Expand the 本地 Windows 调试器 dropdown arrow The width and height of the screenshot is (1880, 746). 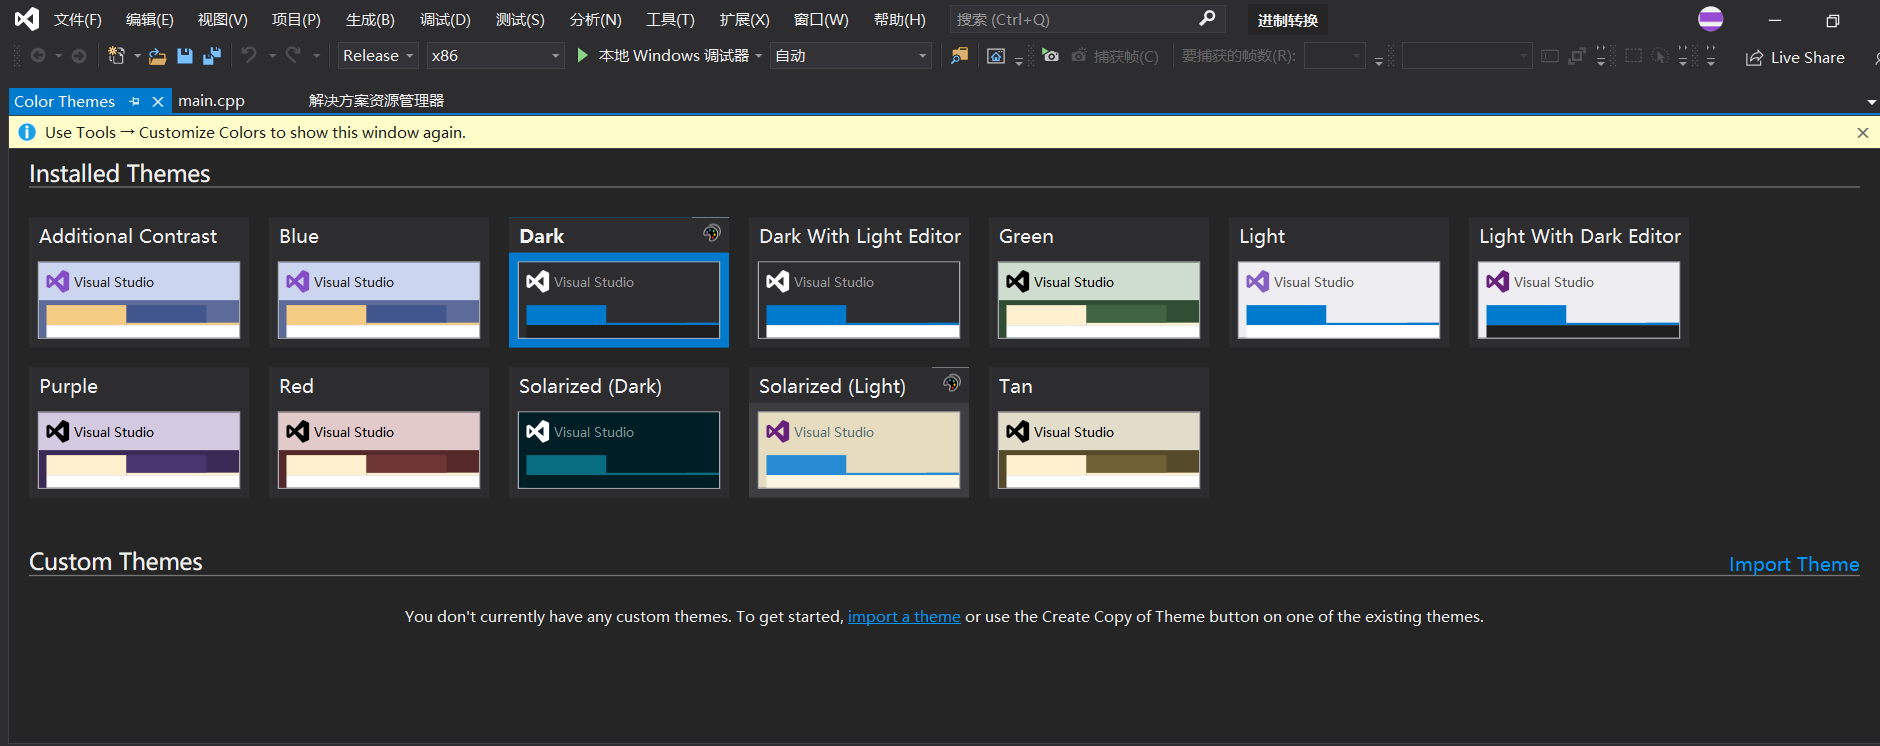[759, 56]
